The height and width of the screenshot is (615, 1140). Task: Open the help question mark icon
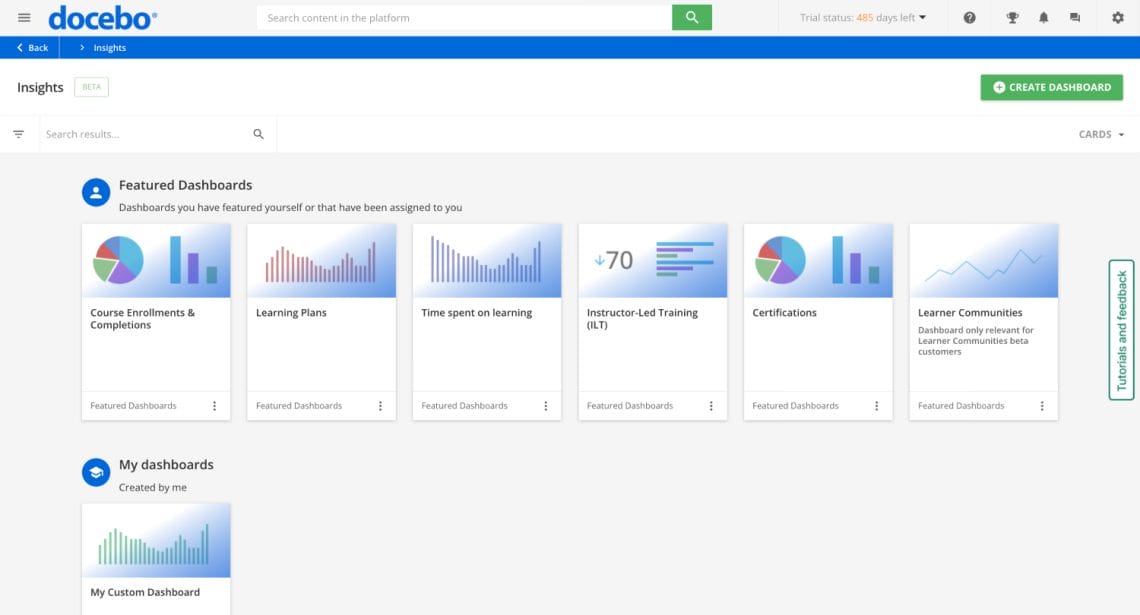tap(969, 18)
